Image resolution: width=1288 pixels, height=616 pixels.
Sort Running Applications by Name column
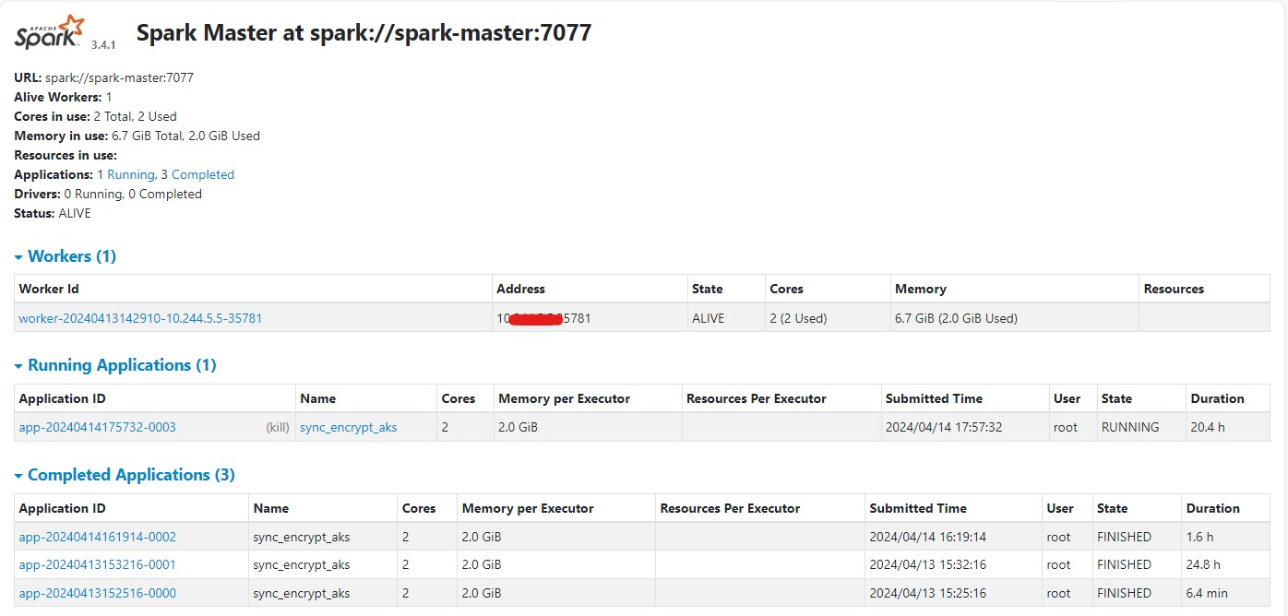pos(317,399)
